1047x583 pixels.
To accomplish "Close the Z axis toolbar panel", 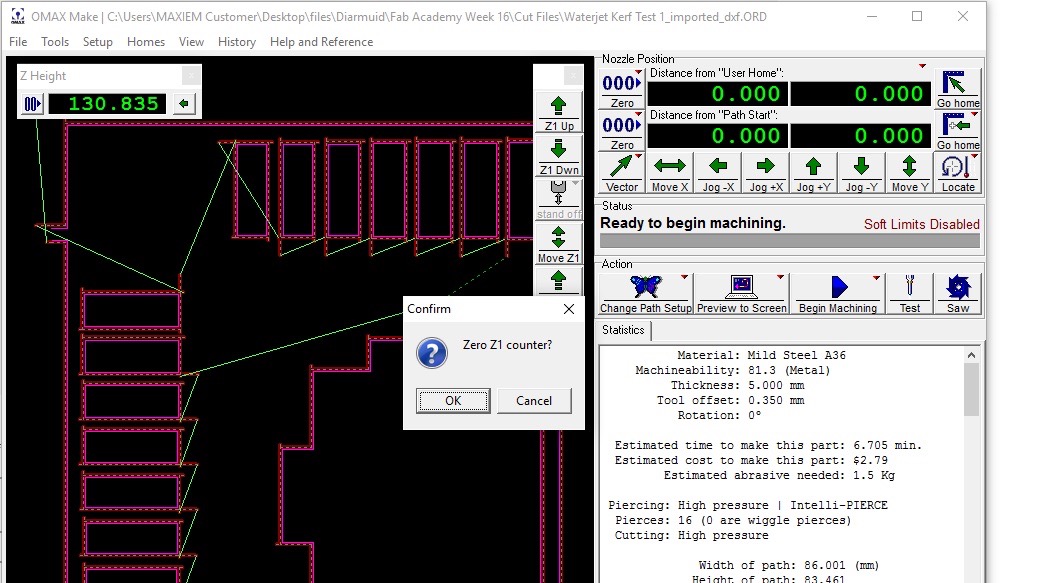I will click(x=572, y=75).
